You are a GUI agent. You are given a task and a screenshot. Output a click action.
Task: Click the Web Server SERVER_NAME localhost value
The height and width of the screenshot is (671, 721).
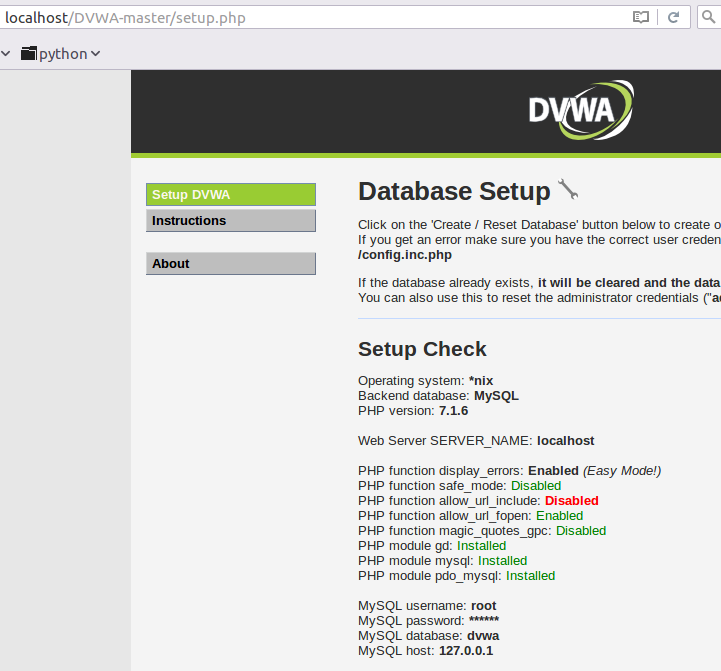566,441
